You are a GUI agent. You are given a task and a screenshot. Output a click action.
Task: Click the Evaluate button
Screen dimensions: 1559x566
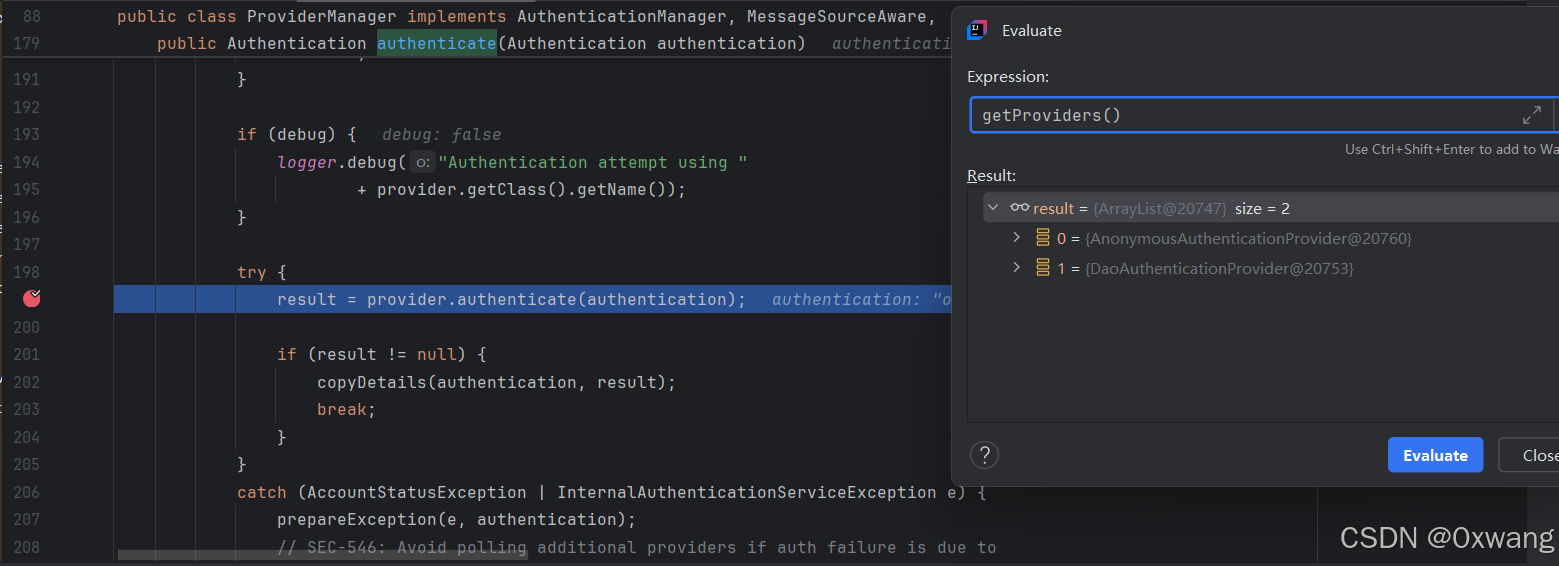pyautogui.click(x=1435, y=455)
